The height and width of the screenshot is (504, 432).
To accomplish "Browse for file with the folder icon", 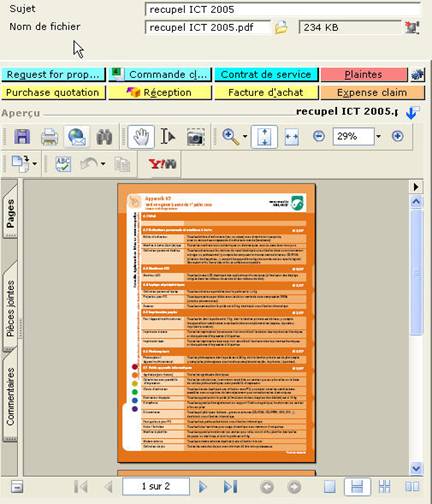I will [x=281, y=27].
